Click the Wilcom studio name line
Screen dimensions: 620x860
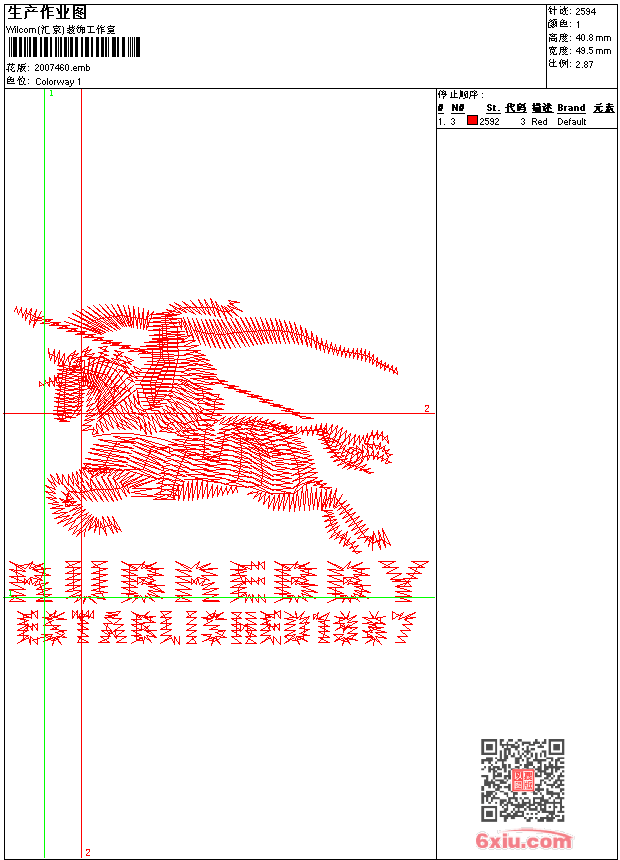(x=61, y=30)
